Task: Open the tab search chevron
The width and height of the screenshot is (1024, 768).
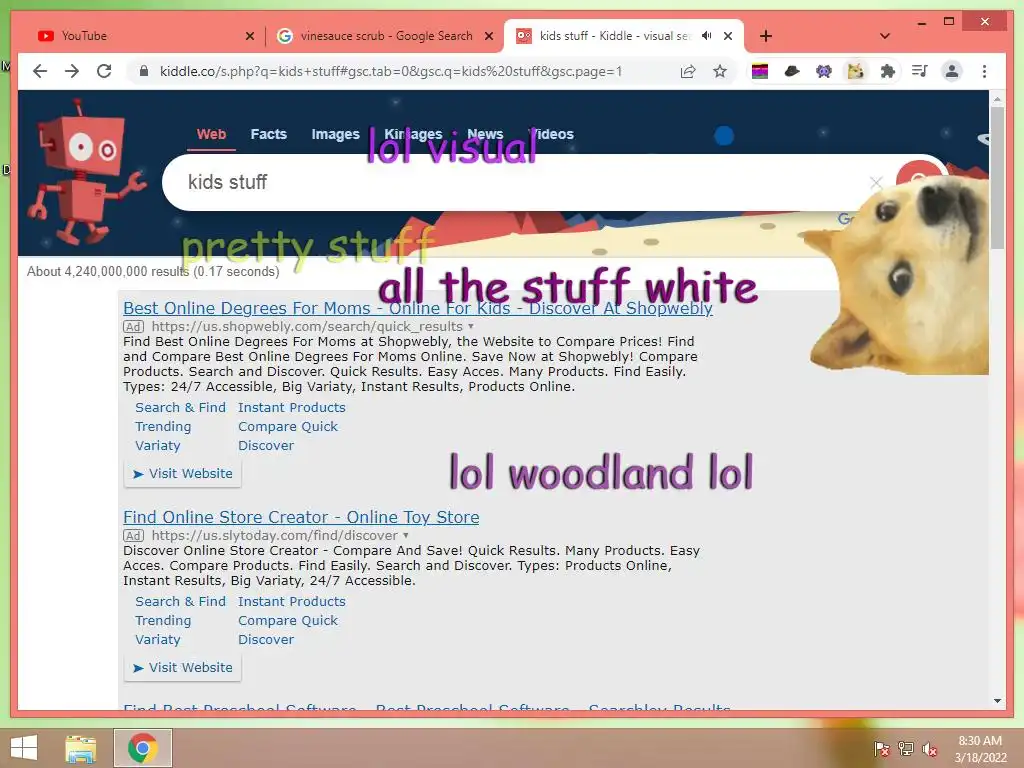Action: coord(885,36)
